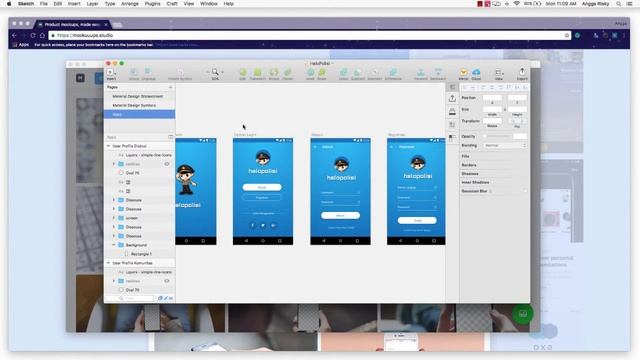Click the Backward arrange icon
Viewport: 640px width, 360px height.
(x=438, y=73)
